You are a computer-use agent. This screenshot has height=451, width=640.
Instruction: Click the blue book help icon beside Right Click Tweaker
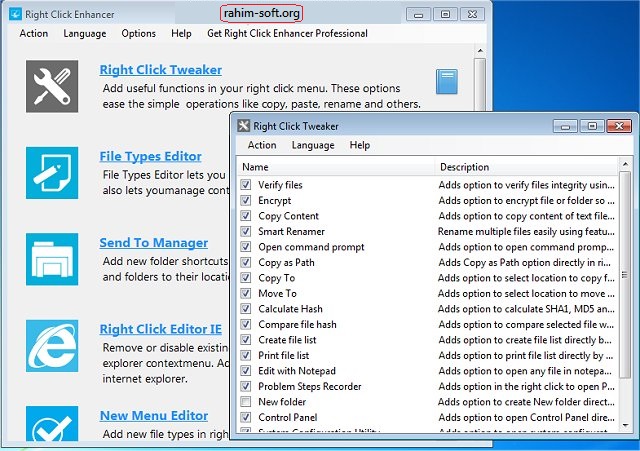(447, 82)
